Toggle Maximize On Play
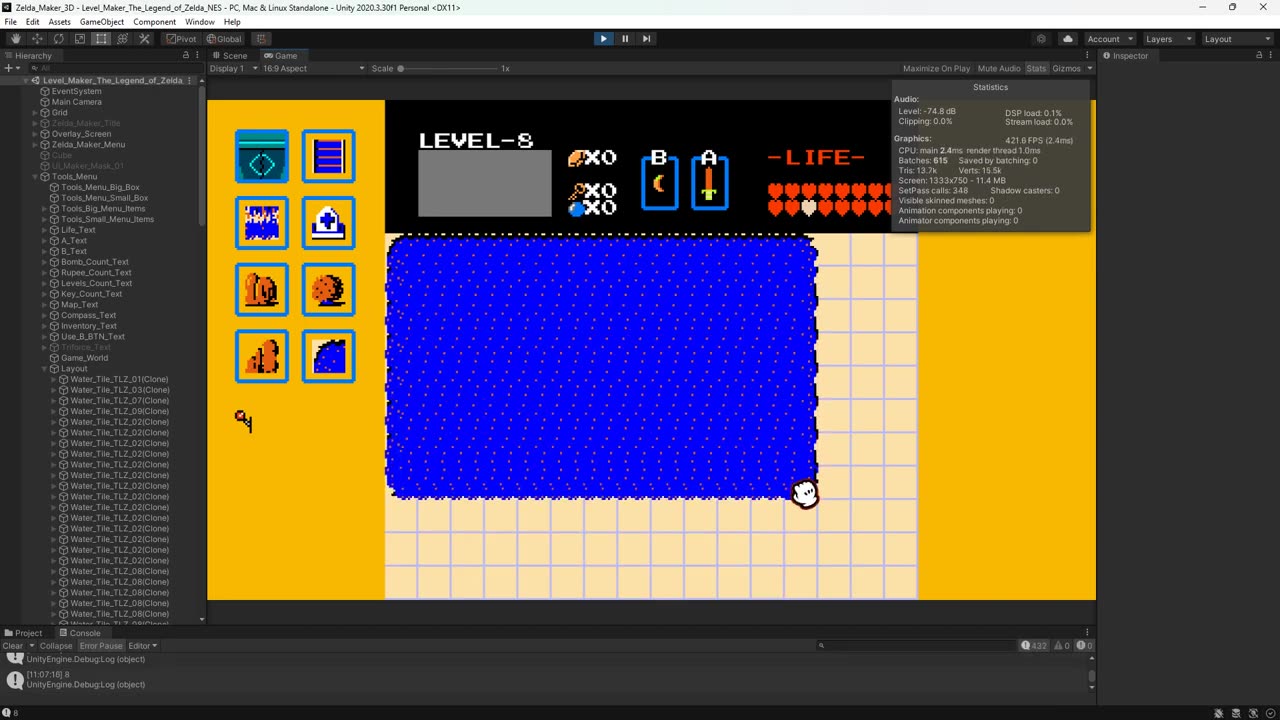1280x720 pixels. [936, 68]
